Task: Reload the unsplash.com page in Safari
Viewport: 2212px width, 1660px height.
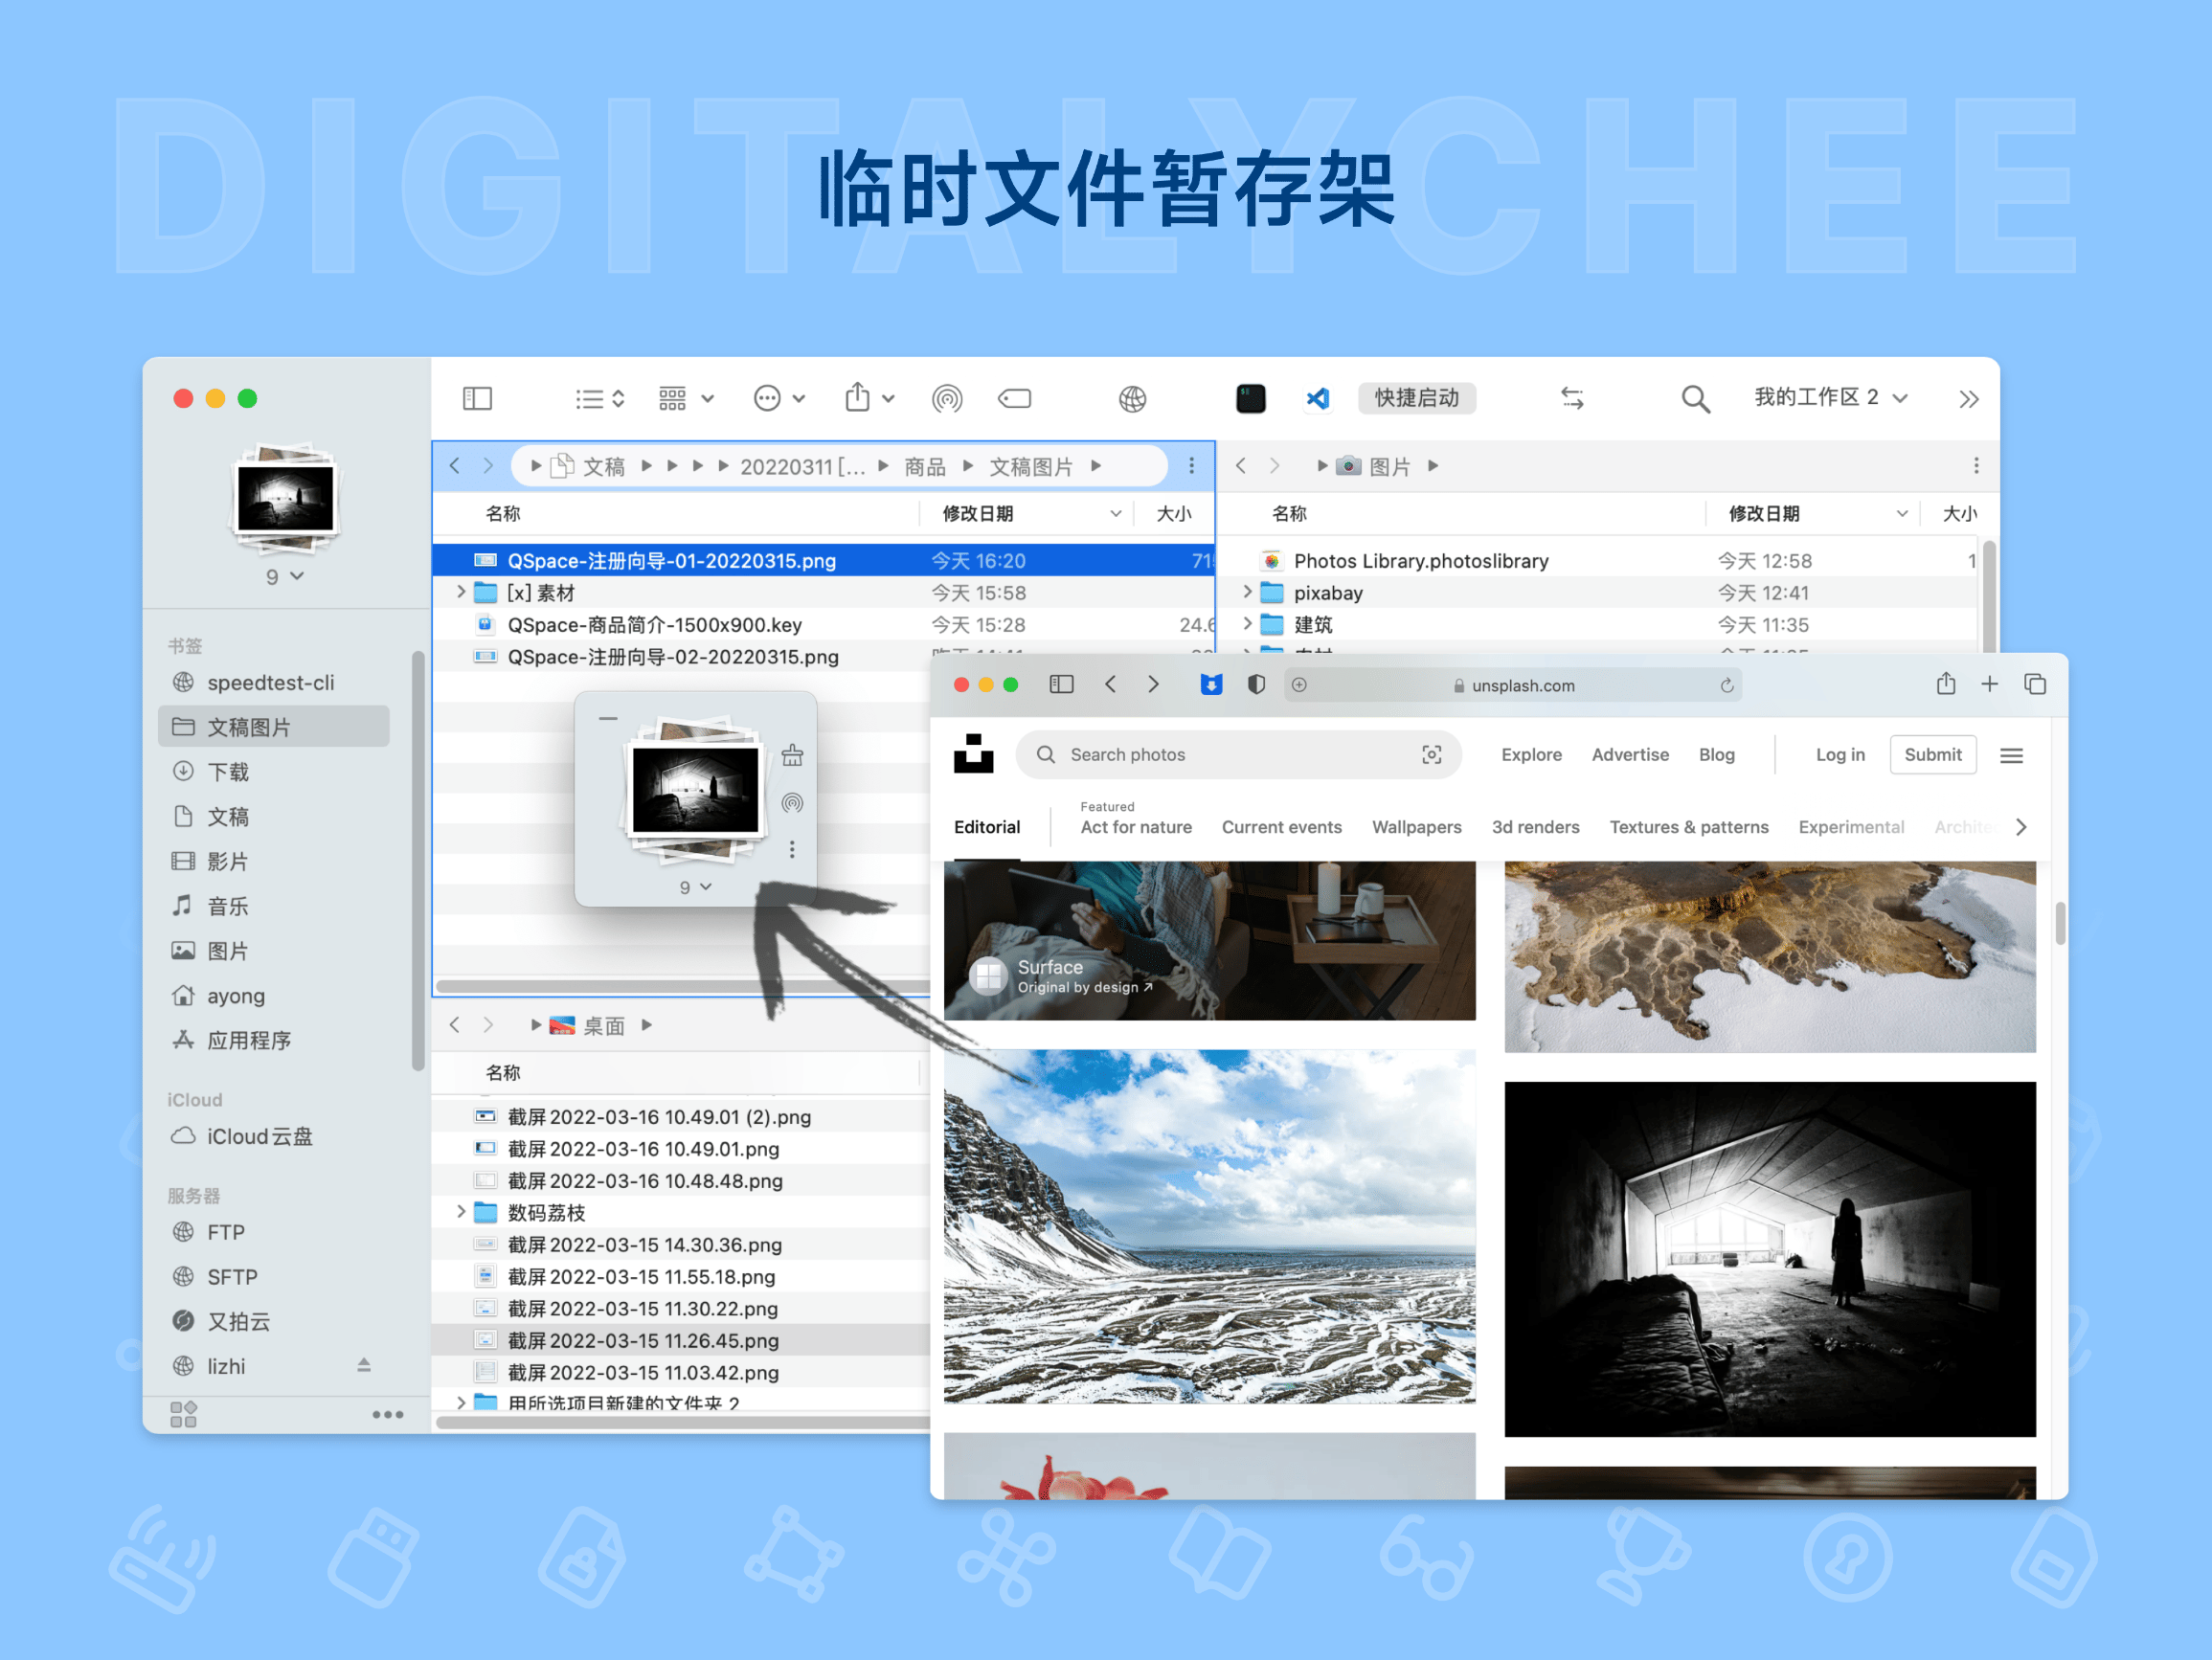Action: (x=1726, y=685)
